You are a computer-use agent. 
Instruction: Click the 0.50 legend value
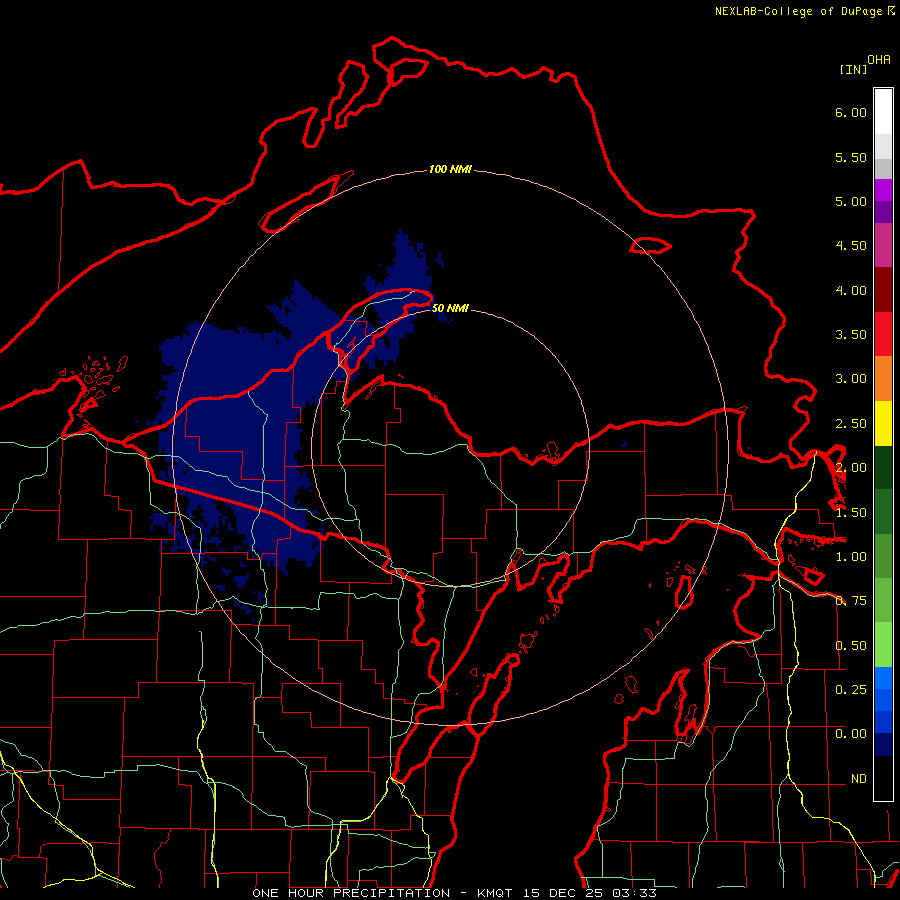click(x=851, y=646)
